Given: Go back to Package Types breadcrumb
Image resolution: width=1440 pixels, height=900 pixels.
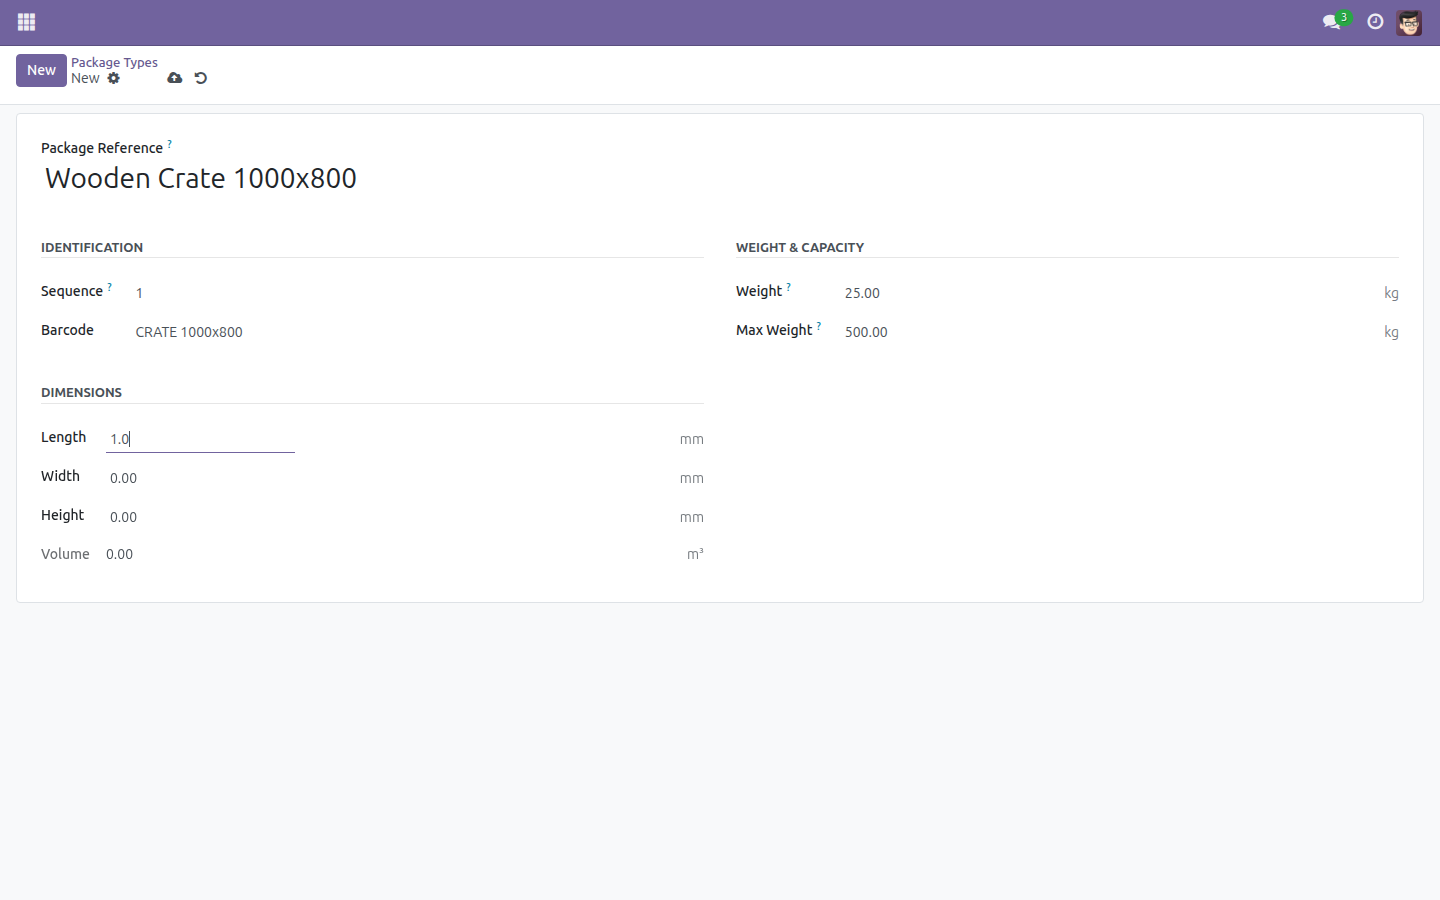Looking at the screenshot, I should (114, 62).
